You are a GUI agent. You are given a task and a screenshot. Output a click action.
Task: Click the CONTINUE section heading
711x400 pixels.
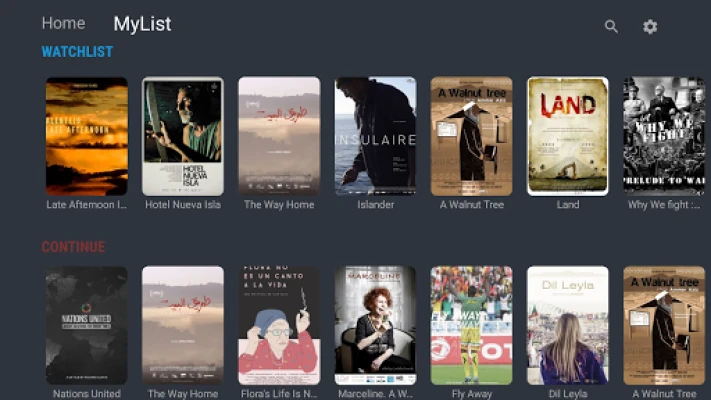(73, 247)
